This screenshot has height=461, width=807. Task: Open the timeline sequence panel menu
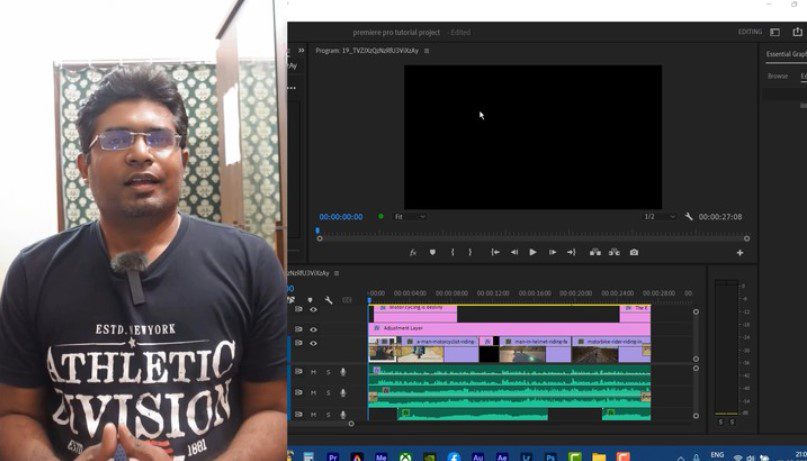click(337, 273)
